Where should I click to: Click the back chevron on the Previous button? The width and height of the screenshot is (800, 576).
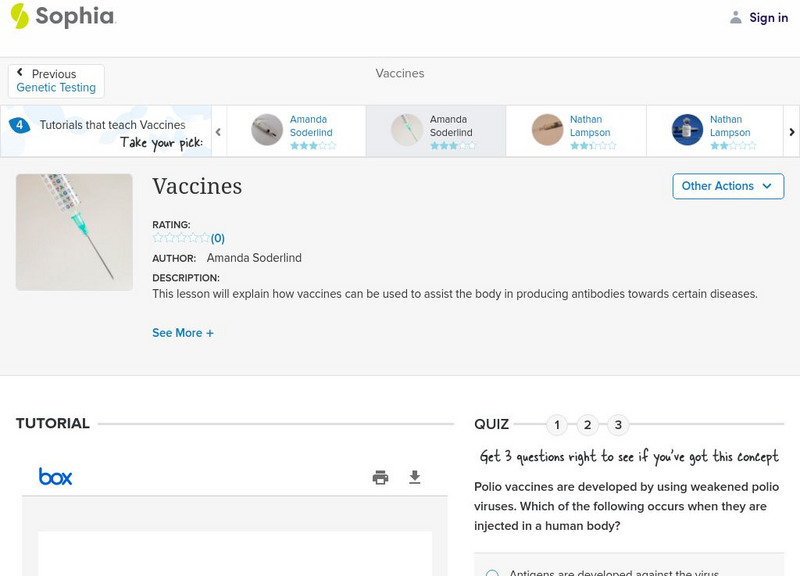tap(20, 72)
